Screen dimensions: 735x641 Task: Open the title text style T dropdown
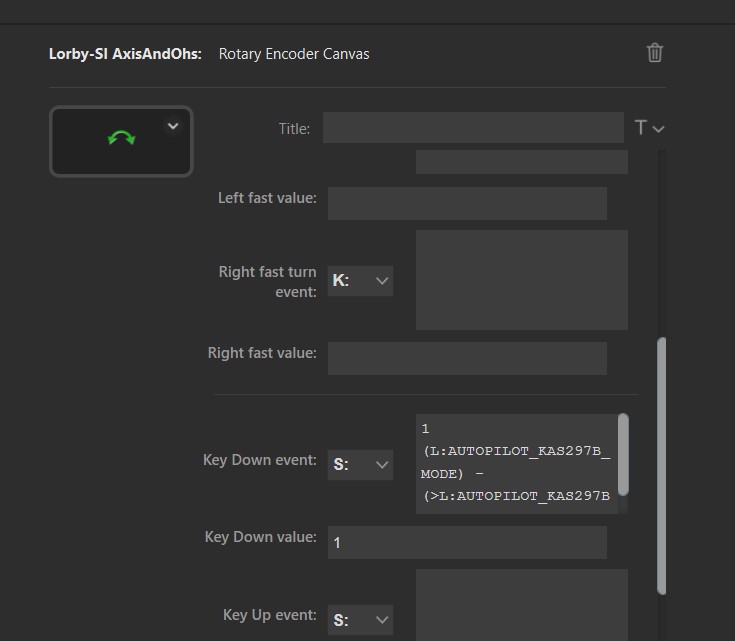coord(649,128)
